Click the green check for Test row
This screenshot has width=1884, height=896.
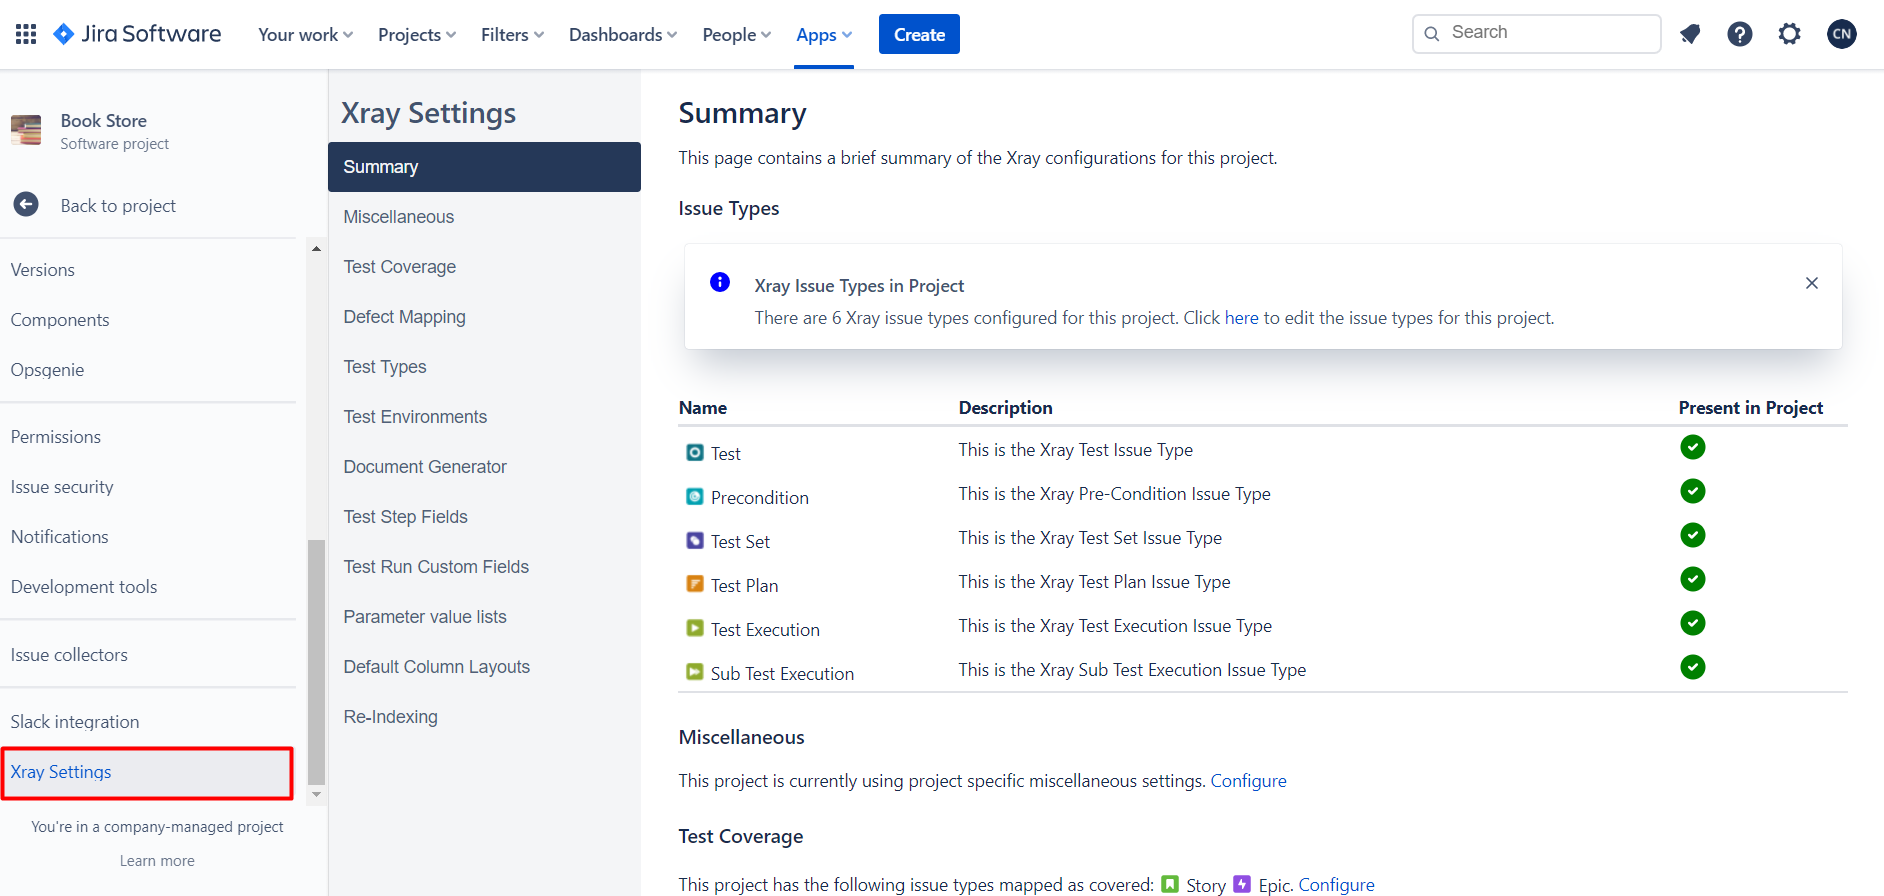(1693, 447)
